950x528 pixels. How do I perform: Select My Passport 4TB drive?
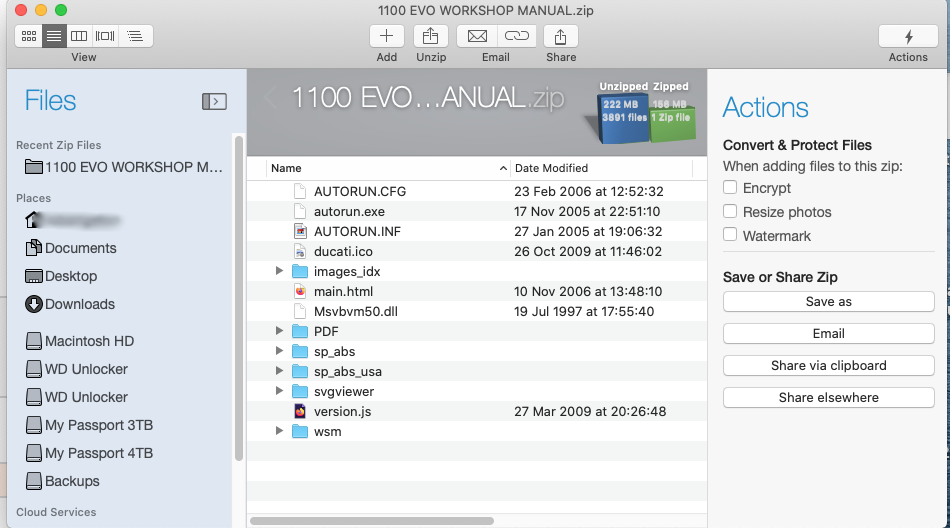click(x=89, y=453)
